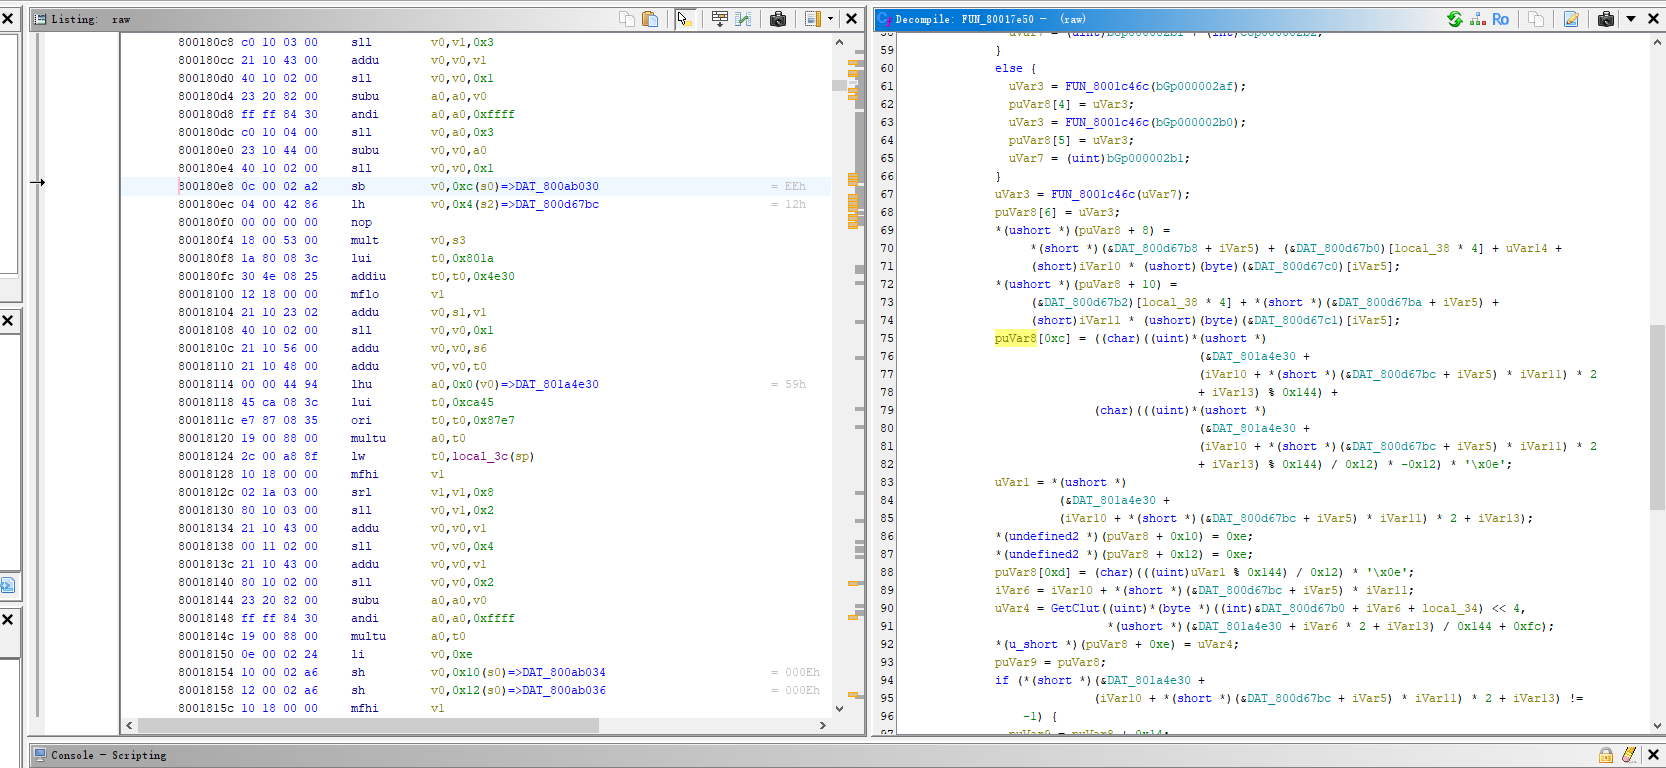Click the Copy icon in the Listing toolbar
The width and height of the screenshot is (1666, 768).
[627, 19]
